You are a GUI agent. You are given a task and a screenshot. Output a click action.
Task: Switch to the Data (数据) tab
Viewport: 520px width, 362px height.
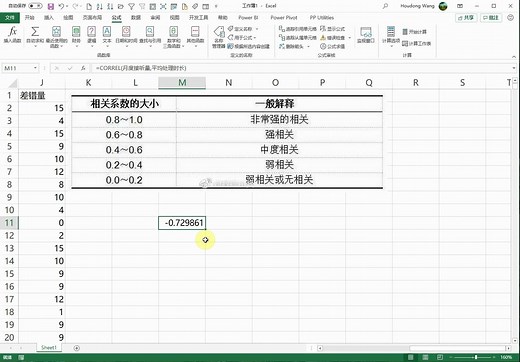(x=136, y=17)
